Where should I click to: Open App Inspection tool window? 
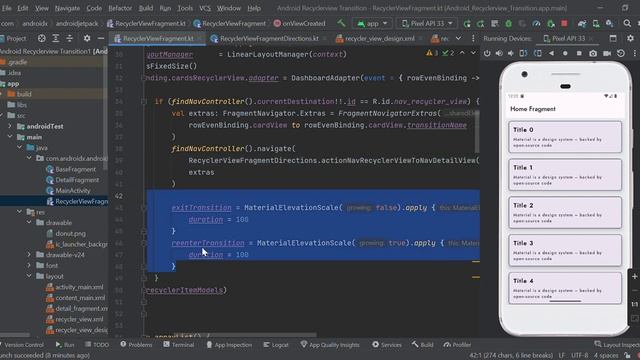[229, 345]
